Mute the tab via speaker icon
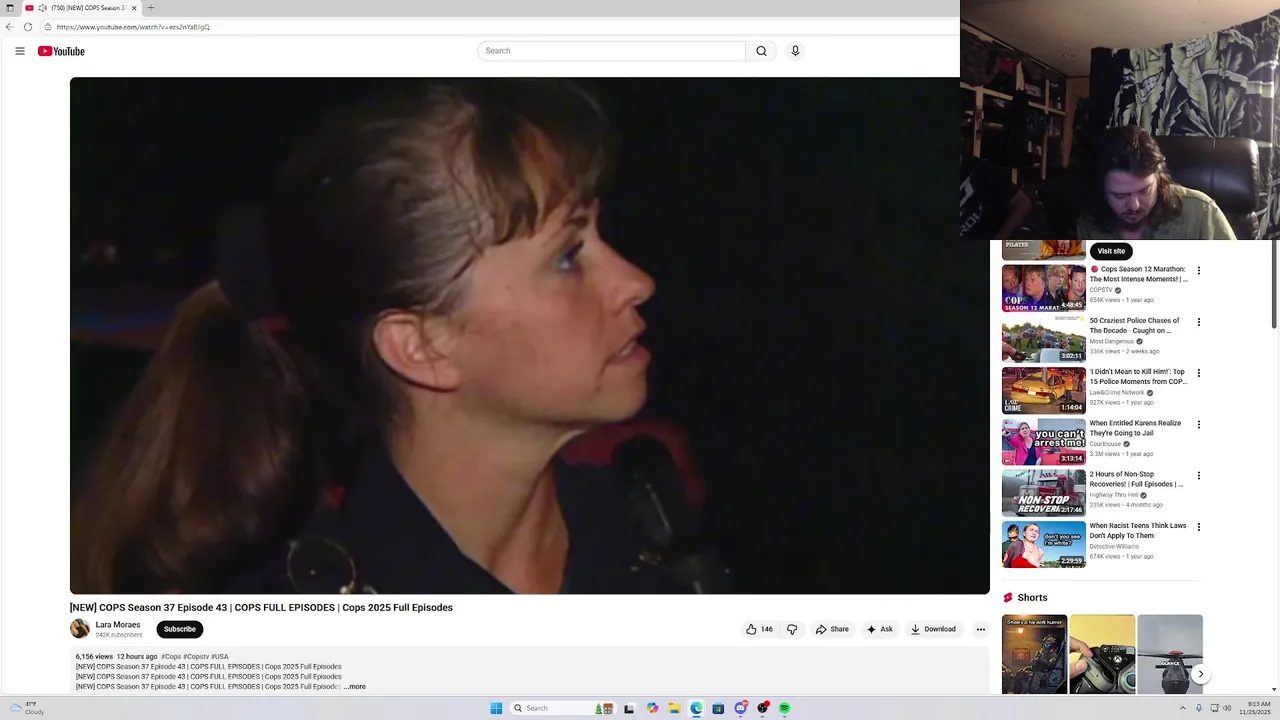1280x720 pixels. point(42,8)
